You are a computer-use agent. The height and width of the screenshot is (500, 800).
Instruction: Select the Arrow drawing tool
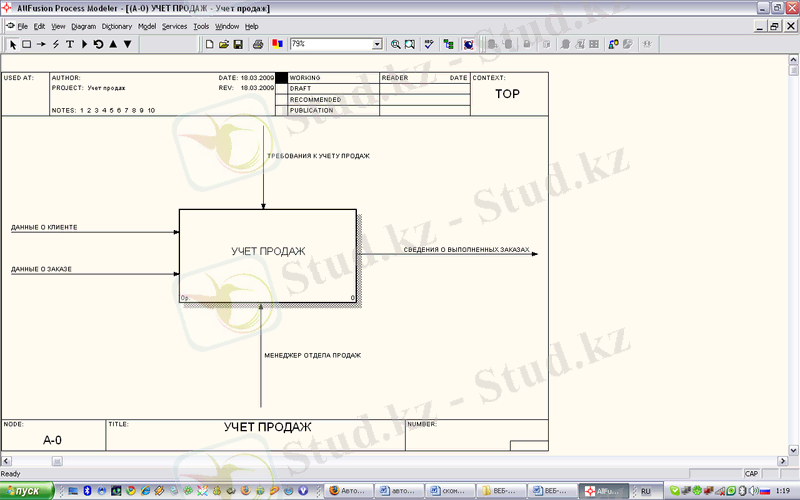(x=41, y=44)
